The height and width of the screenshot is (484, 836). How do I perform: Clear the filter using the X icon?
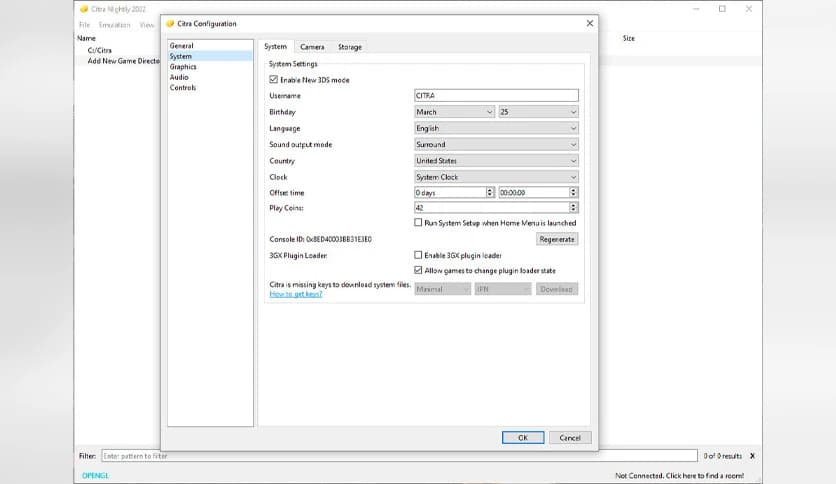[752, 456]
